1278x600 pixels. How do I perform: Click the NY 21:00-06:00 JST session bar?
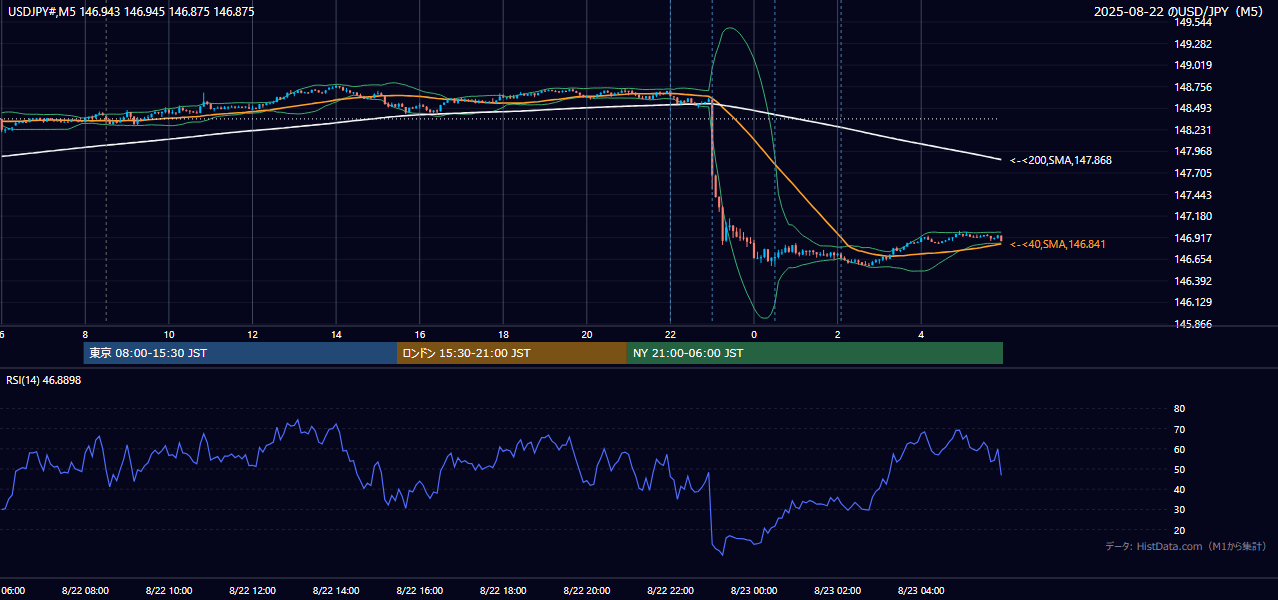tap(815, 353)
